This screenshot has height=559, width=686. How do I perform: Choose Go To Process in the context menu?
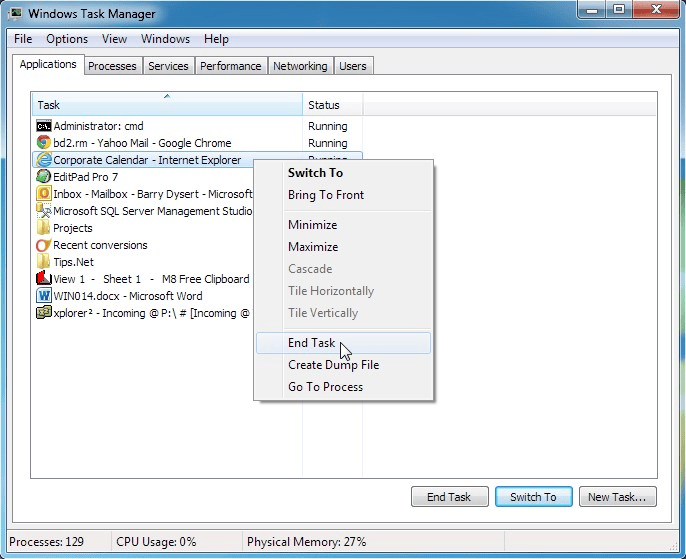(343, 387)
